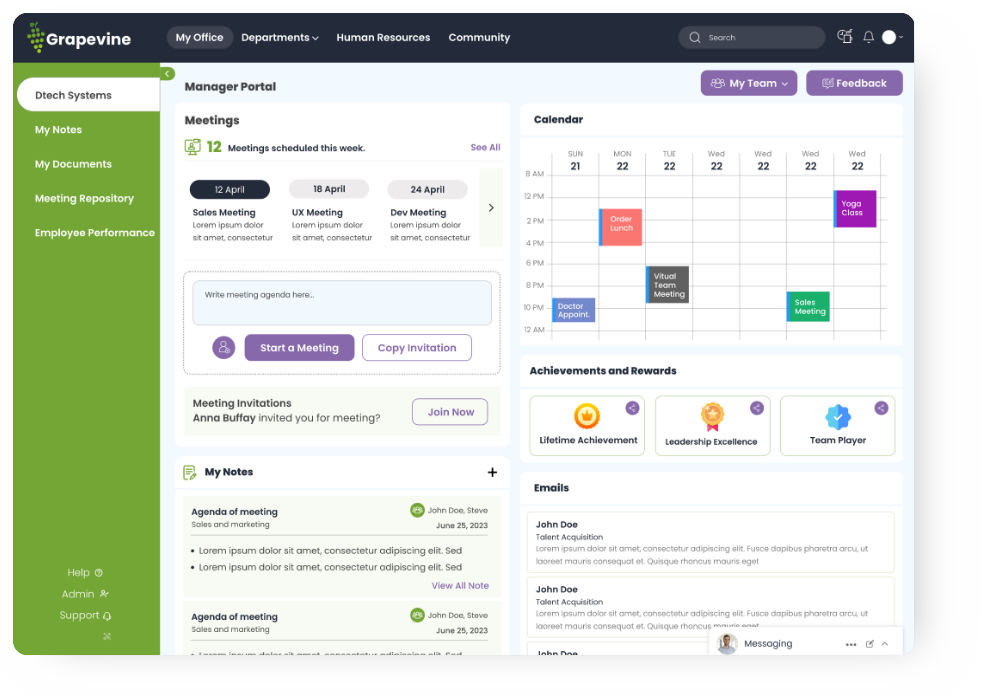Expand the My Team dropdown

[749, 84]
